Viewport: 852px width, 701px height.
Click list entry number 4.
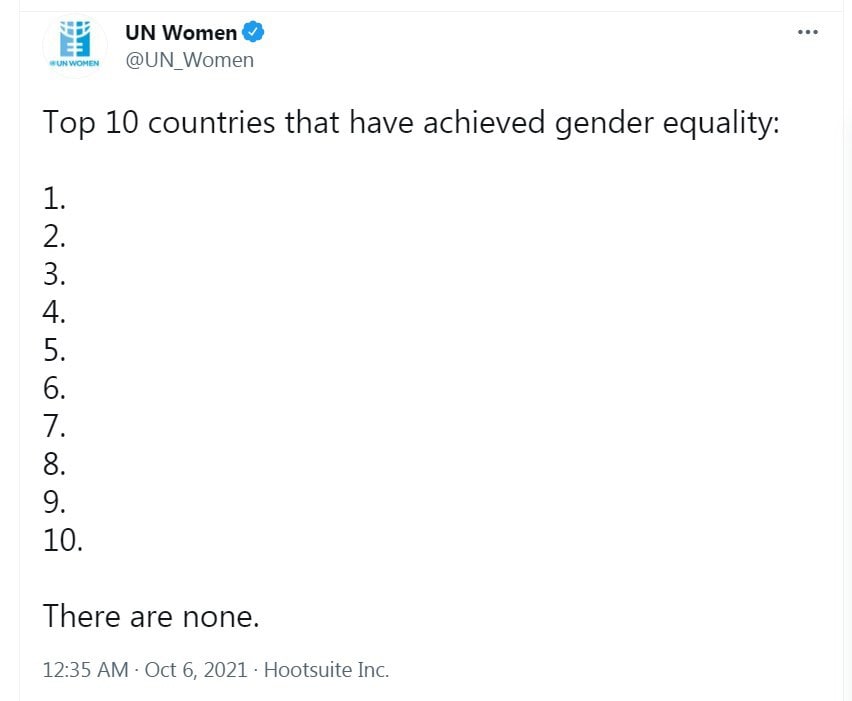pos(54,312)
